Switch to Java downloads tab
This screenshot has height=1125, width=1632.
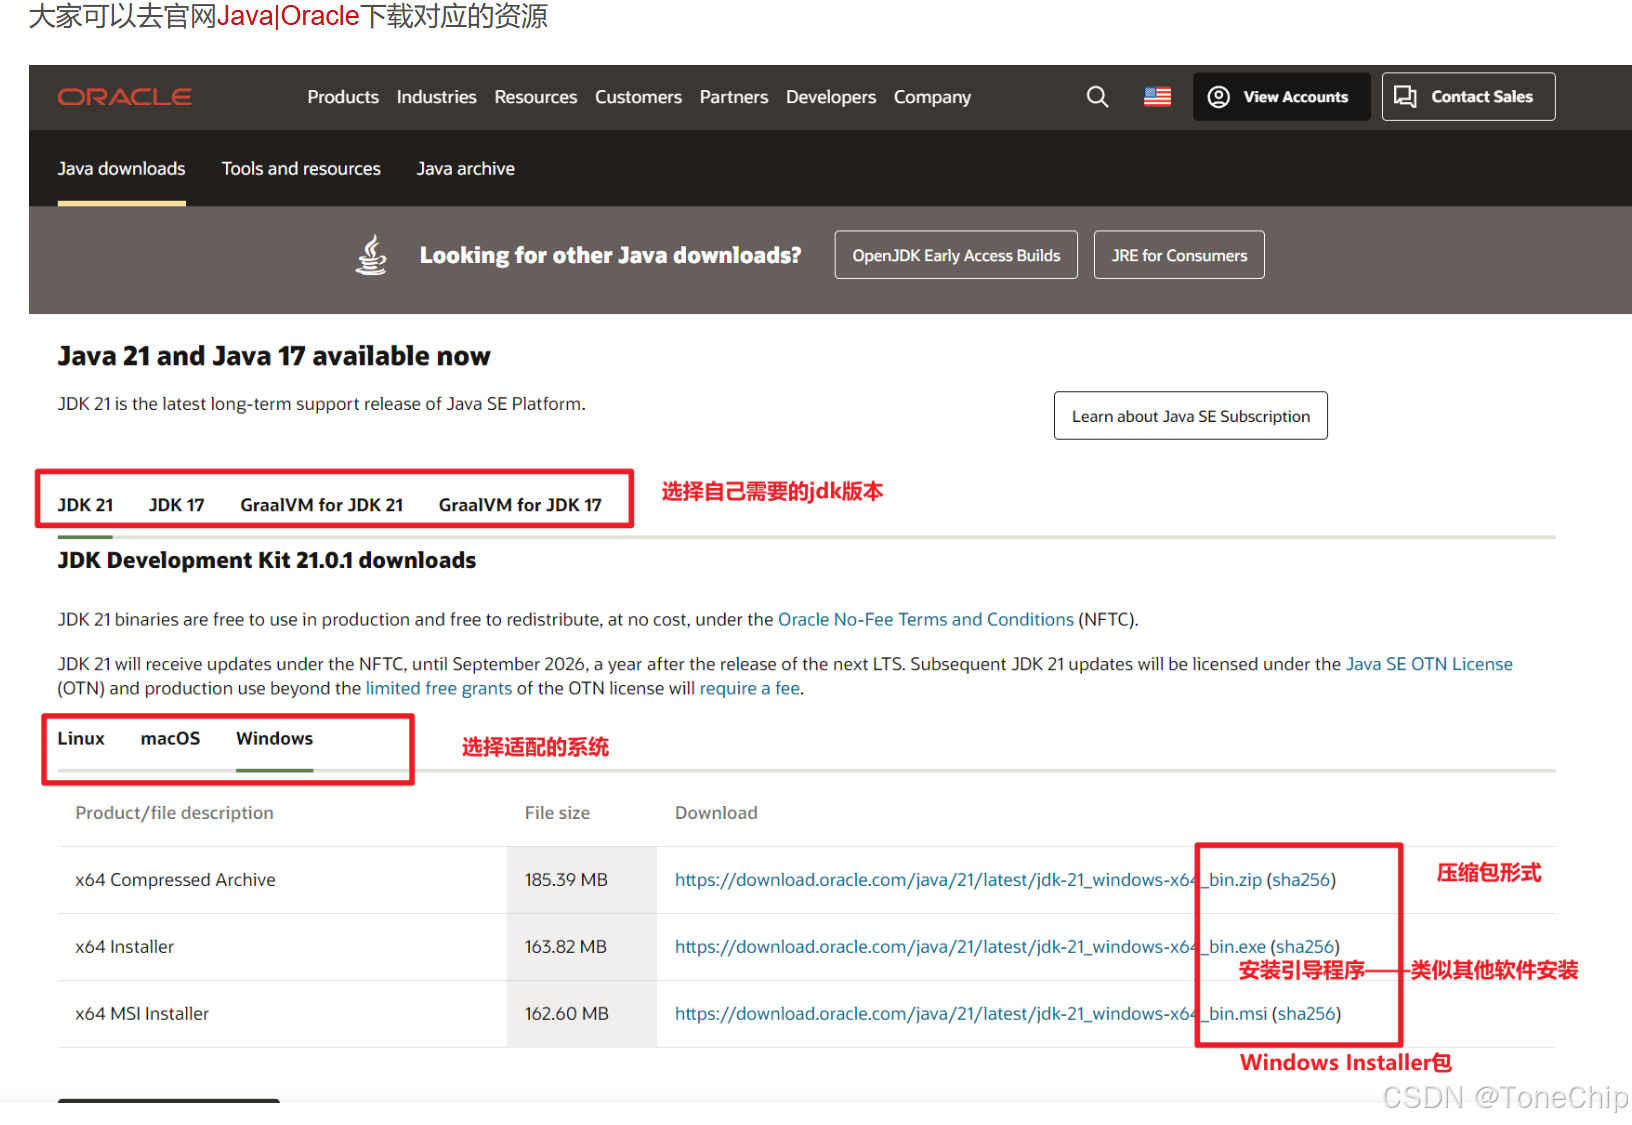[121, 169]
